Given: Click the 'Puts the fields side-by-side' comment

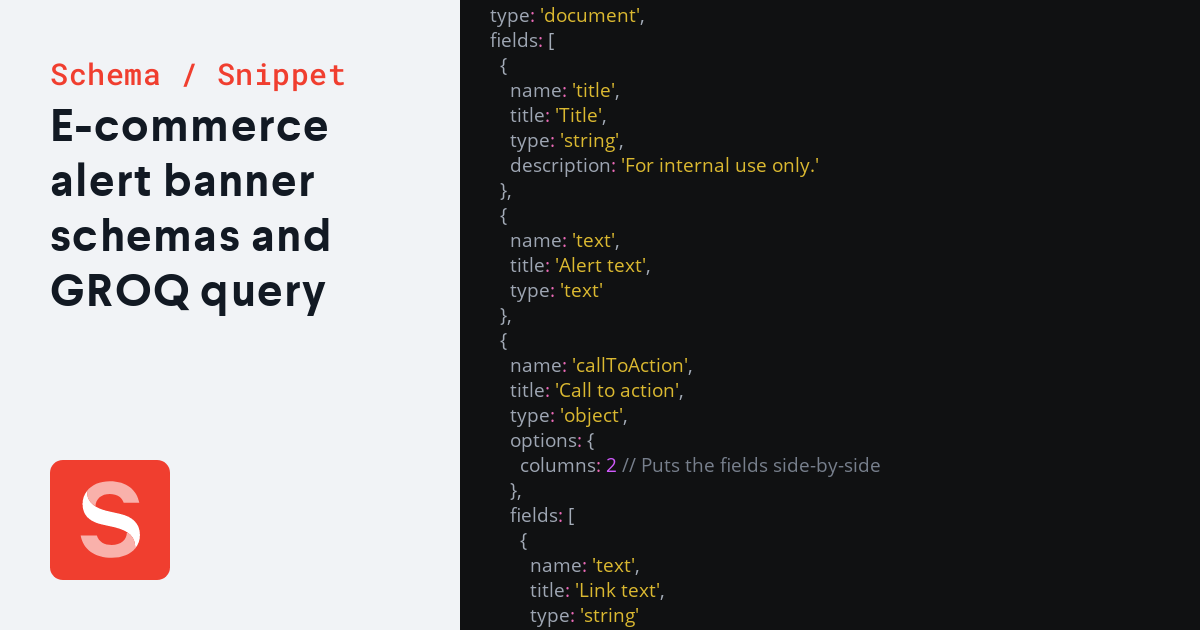Looking at the screenshot, I should [751, 465].
